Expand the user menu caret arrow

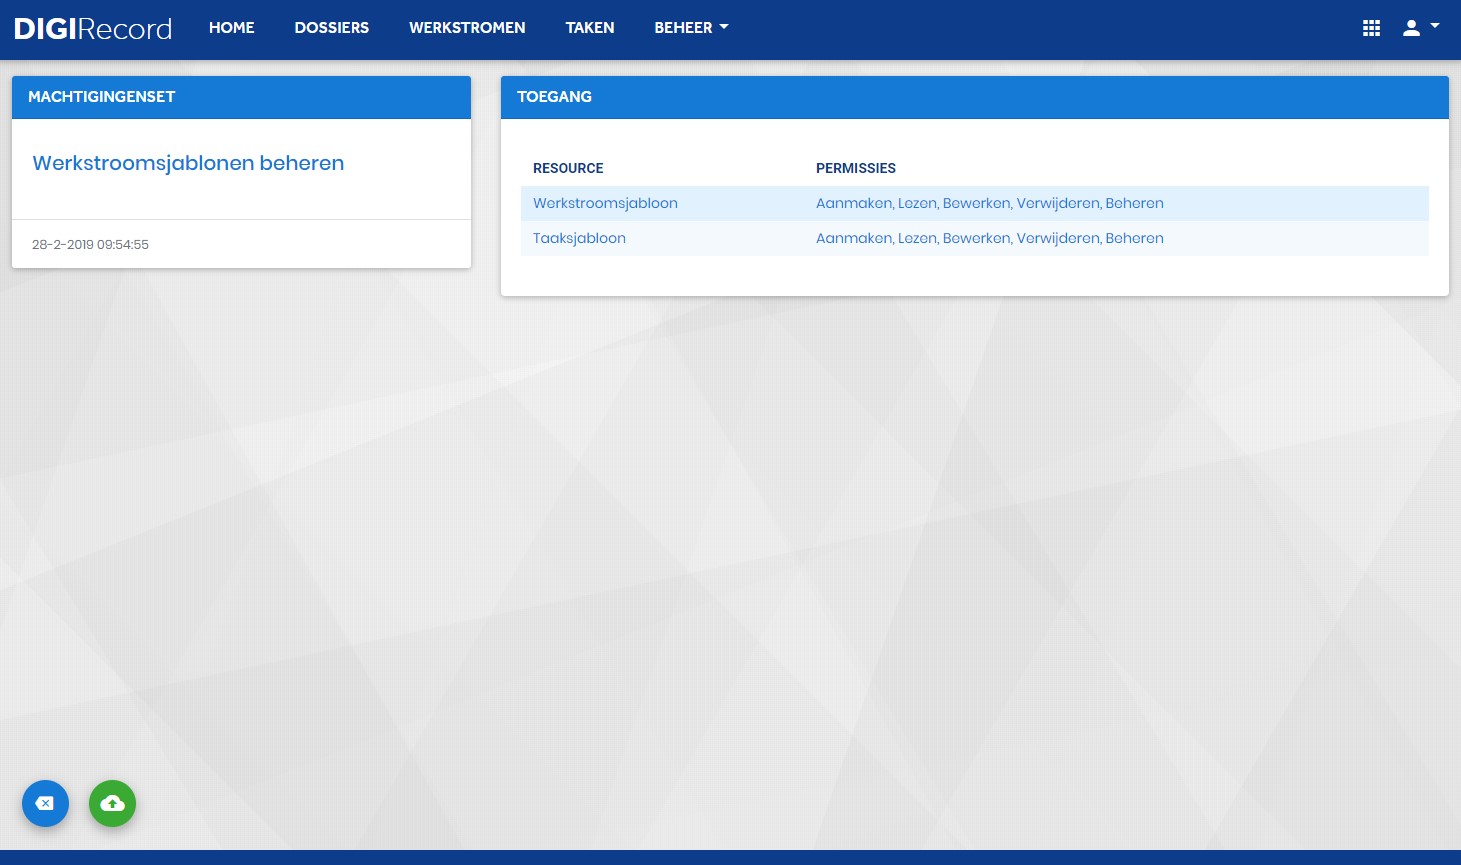click(x=1435, y=27)
